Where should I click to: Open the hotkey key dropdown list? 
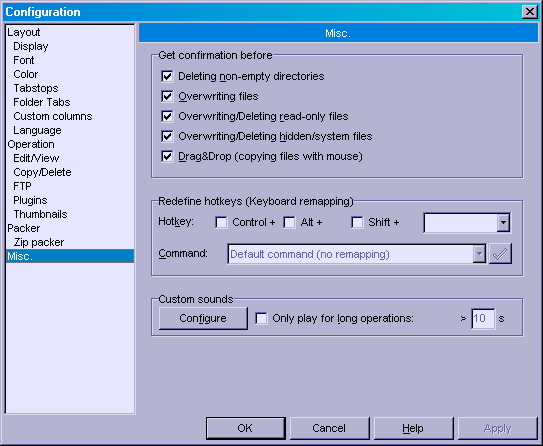[x=503, y=223]
